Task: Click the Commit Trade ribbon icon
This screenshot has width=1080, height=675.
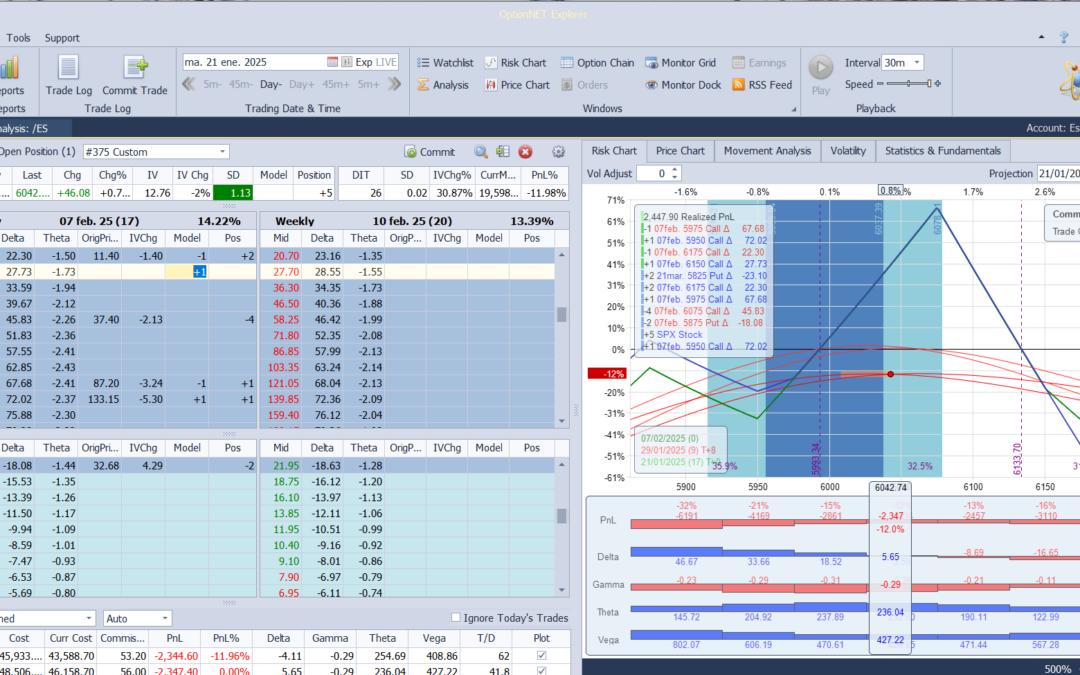Action: click(x=135, y=76)
